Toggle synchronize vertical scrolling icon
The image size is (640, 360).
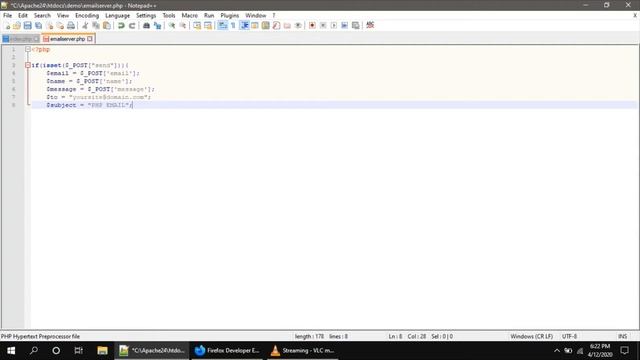click(197, 26)
